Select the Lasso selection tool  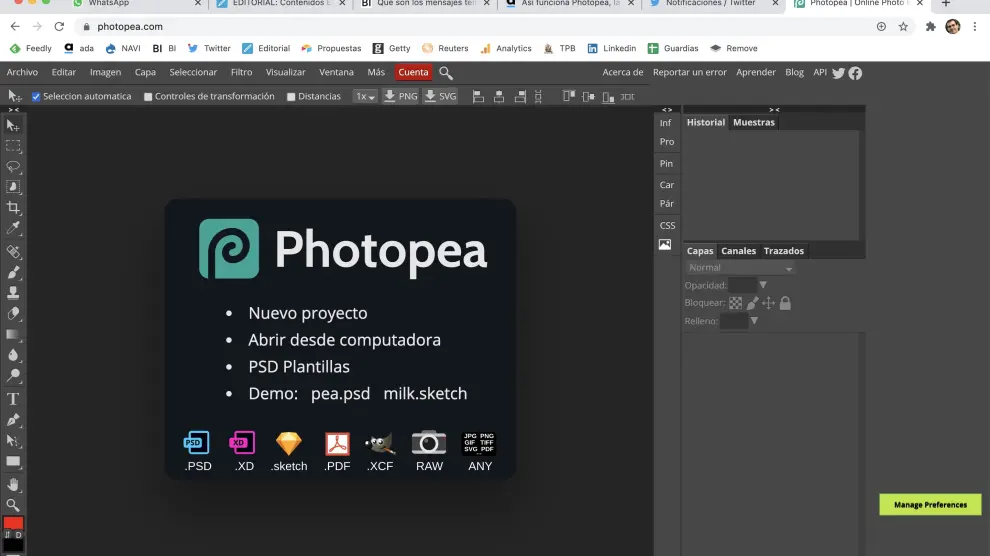(x=13, y=166)
